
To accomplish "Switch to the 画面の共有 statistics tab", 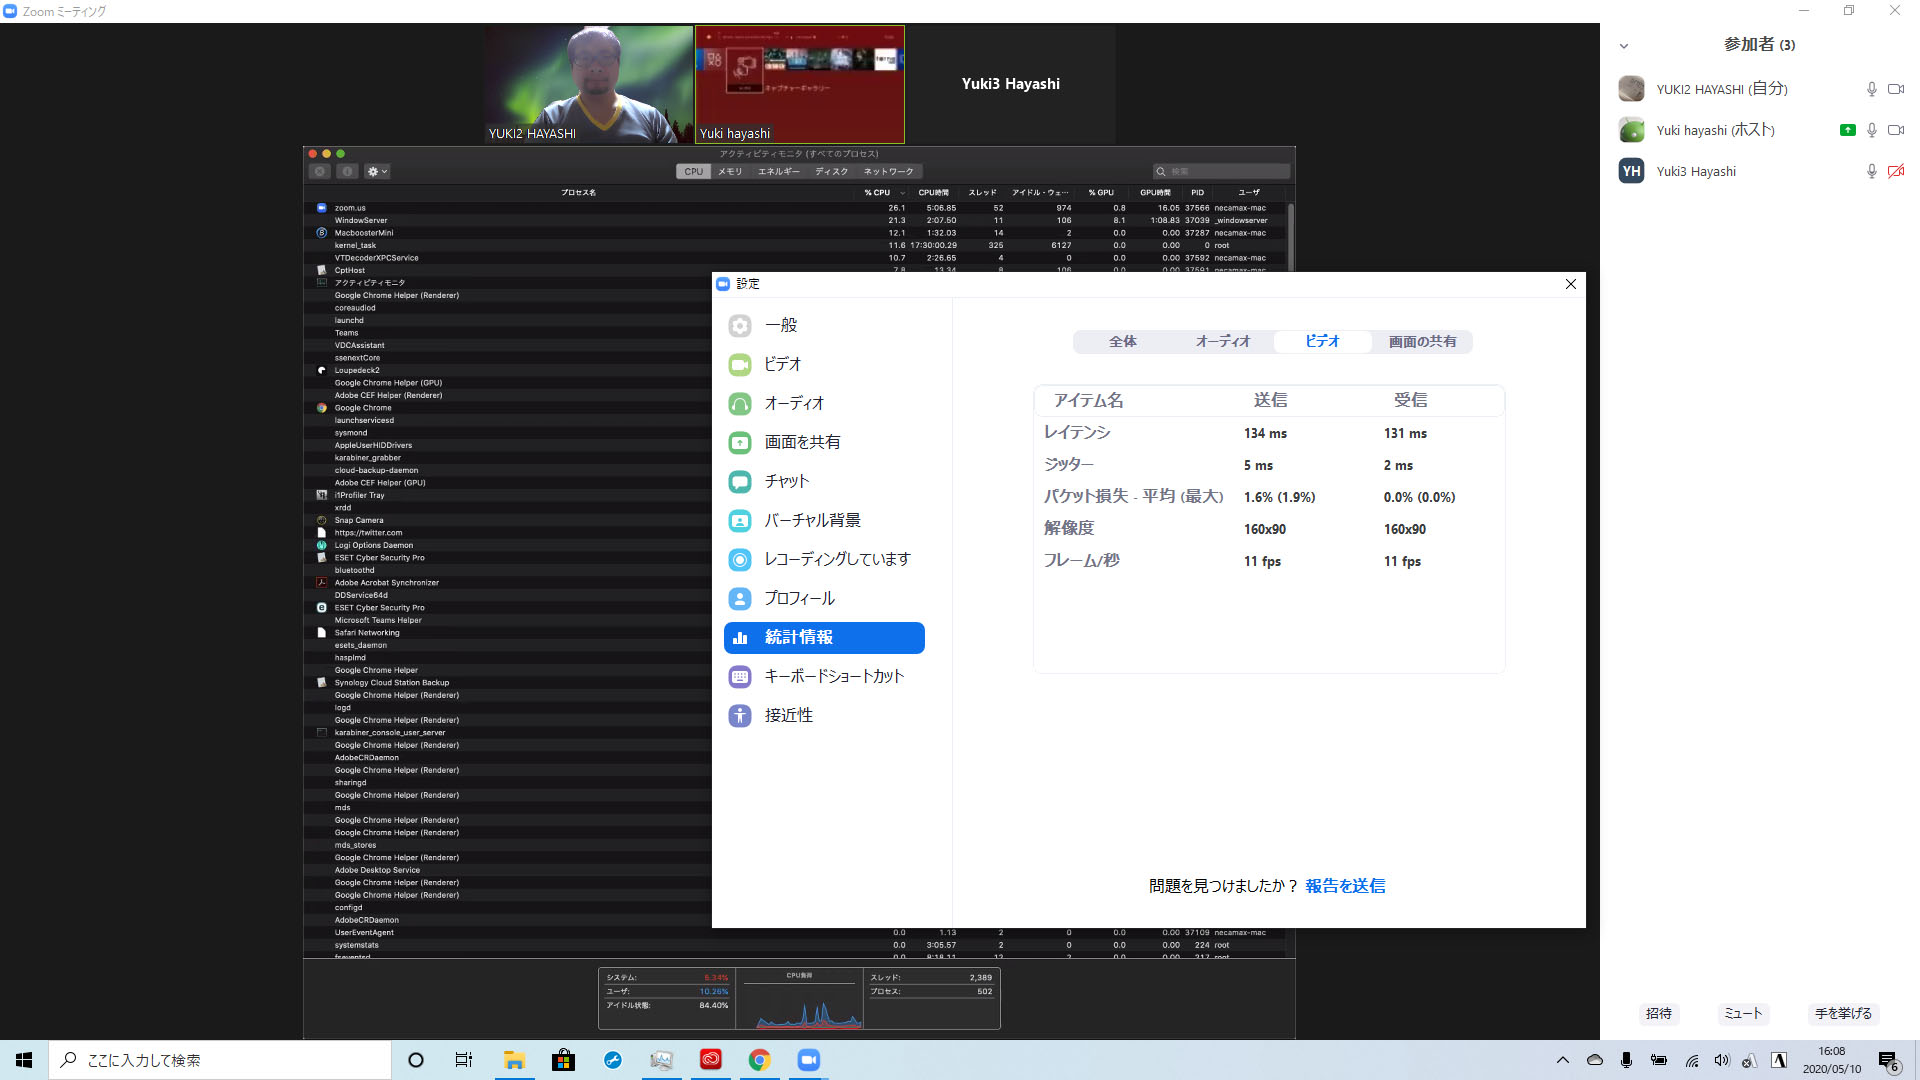I will tap(1422, 342).
